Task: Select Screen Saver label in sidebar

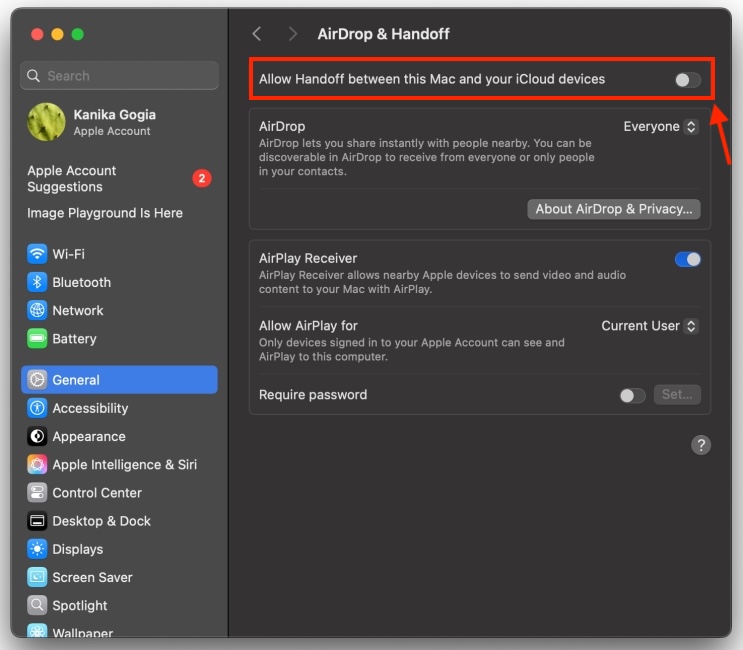Action: pyautogui.click(x=92, y=578)
